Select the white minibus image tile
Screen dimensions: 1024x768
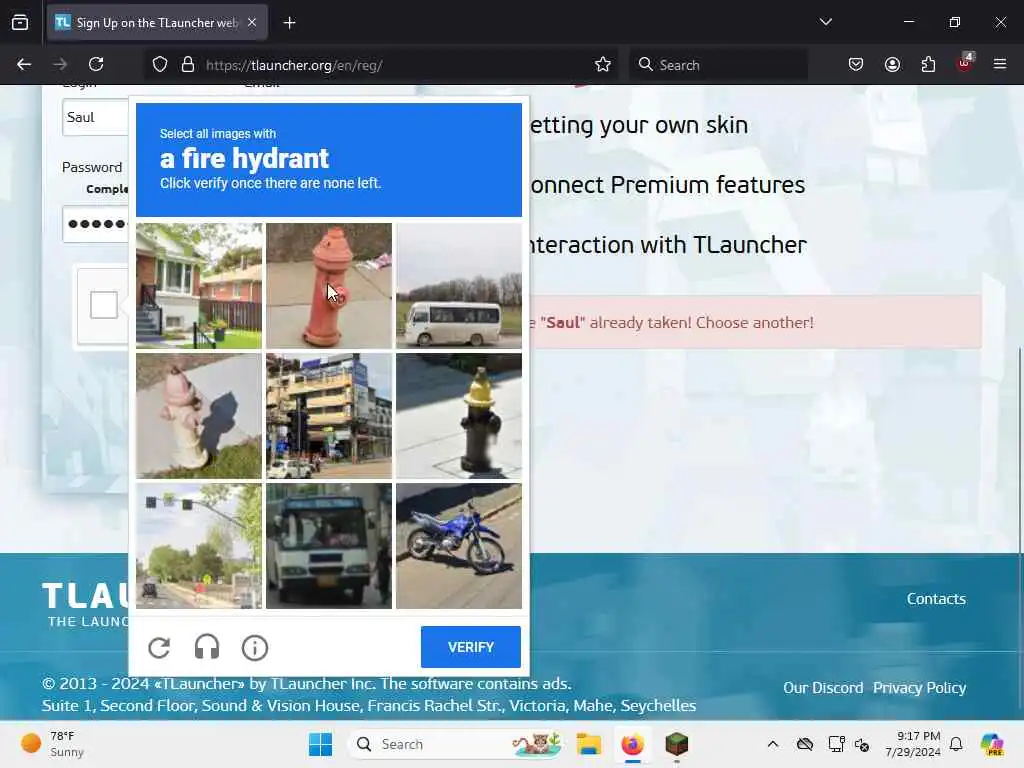click(x=459, y=286)
